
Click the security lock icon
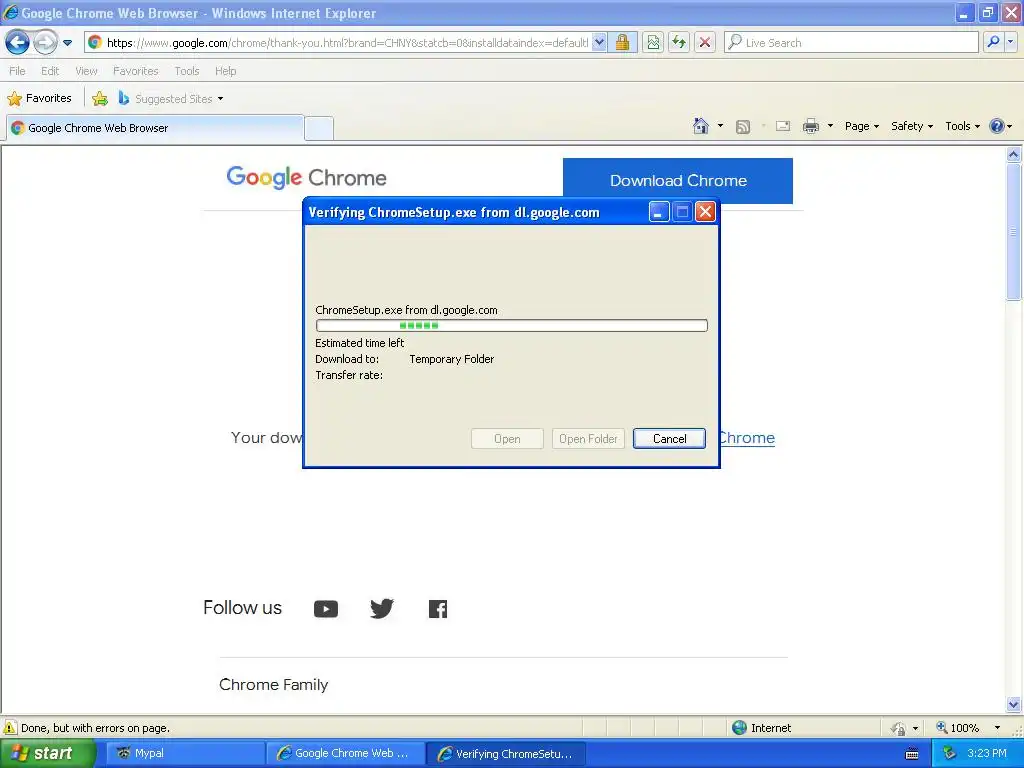point(622,43)
